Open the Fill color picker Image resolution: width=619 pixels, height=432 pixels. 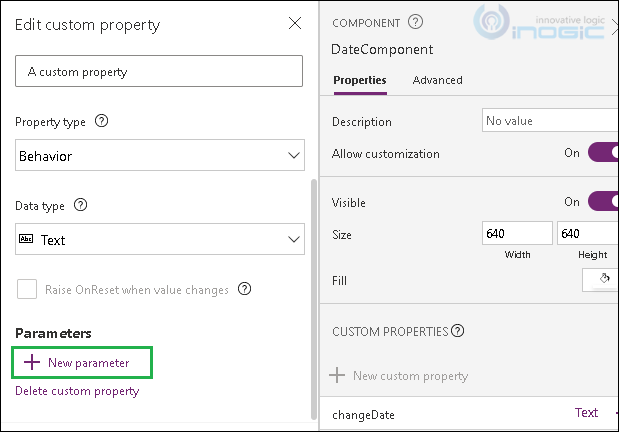(x=600, y=280)
